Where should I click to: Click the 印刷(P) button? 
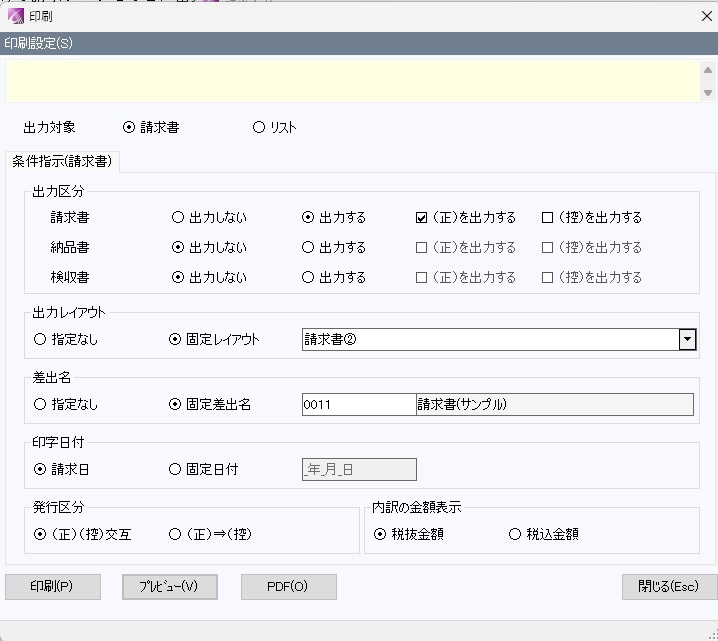pyautogui.click(x=53, y=587)
